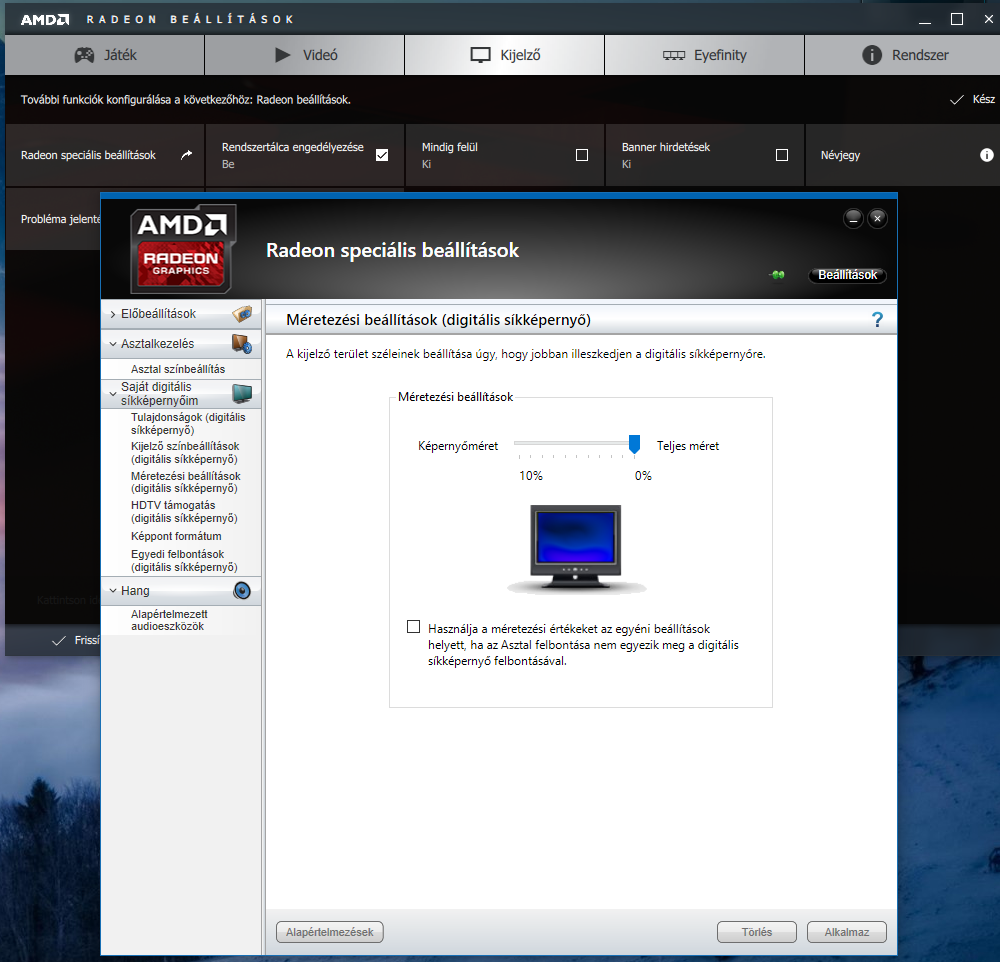1000x962 pixels.
Task: Click the Kijelző monitor icon
Action: click(480, 55)
